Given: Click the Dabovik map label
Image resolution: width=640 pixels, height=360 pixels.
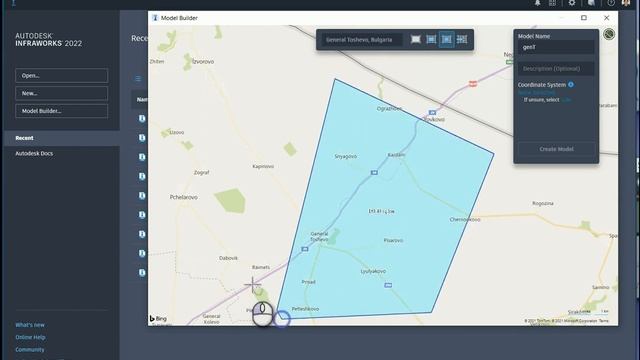Looking at the screenshot, I should click(x=228, y=258).
